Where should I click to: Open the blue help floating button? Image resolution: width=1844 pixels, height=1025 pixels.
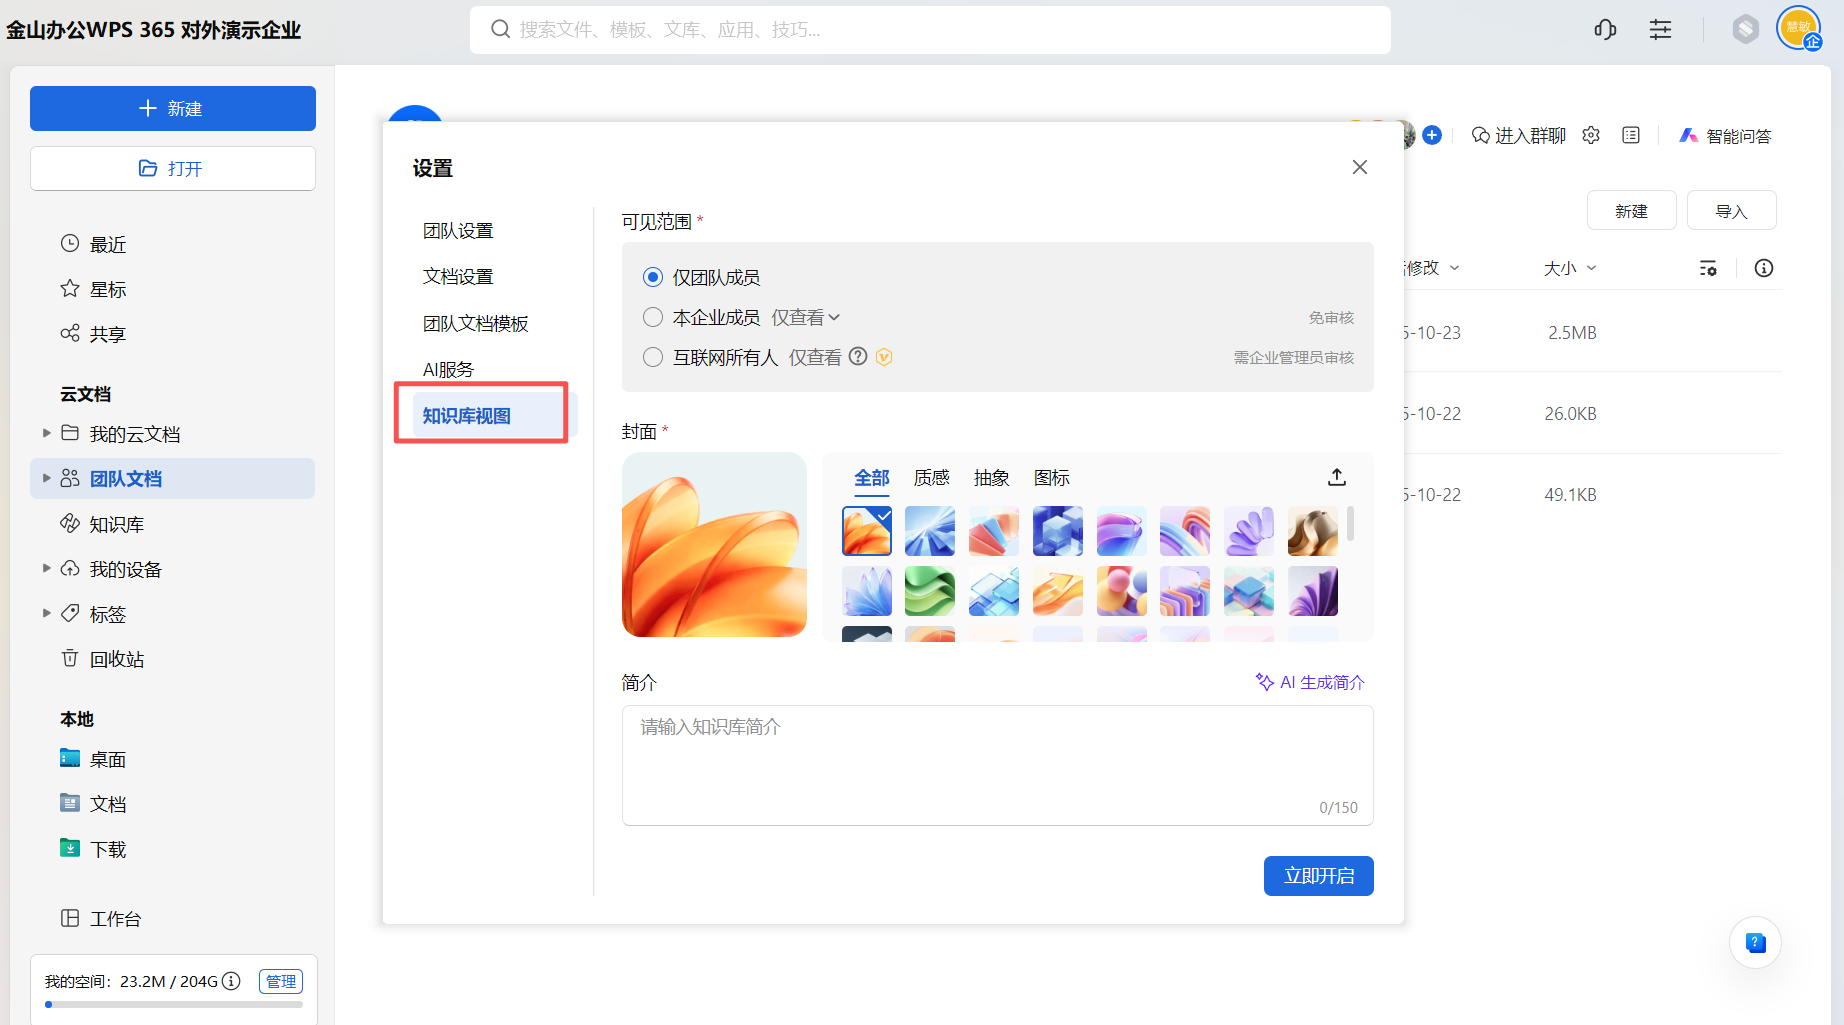tap(1755, 942)
